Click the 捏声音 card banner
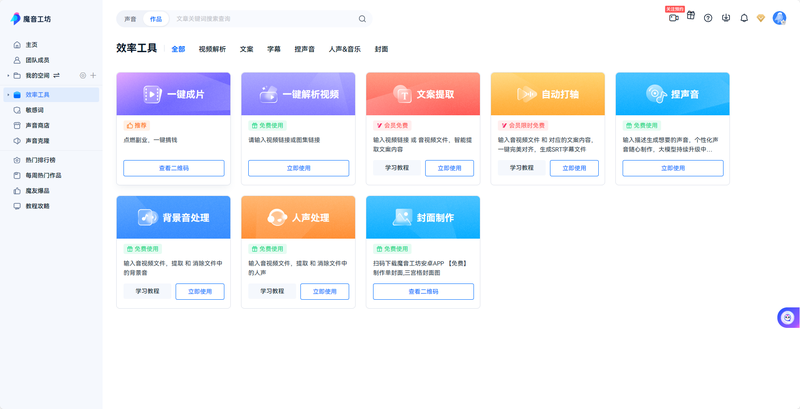 point(672,94)
